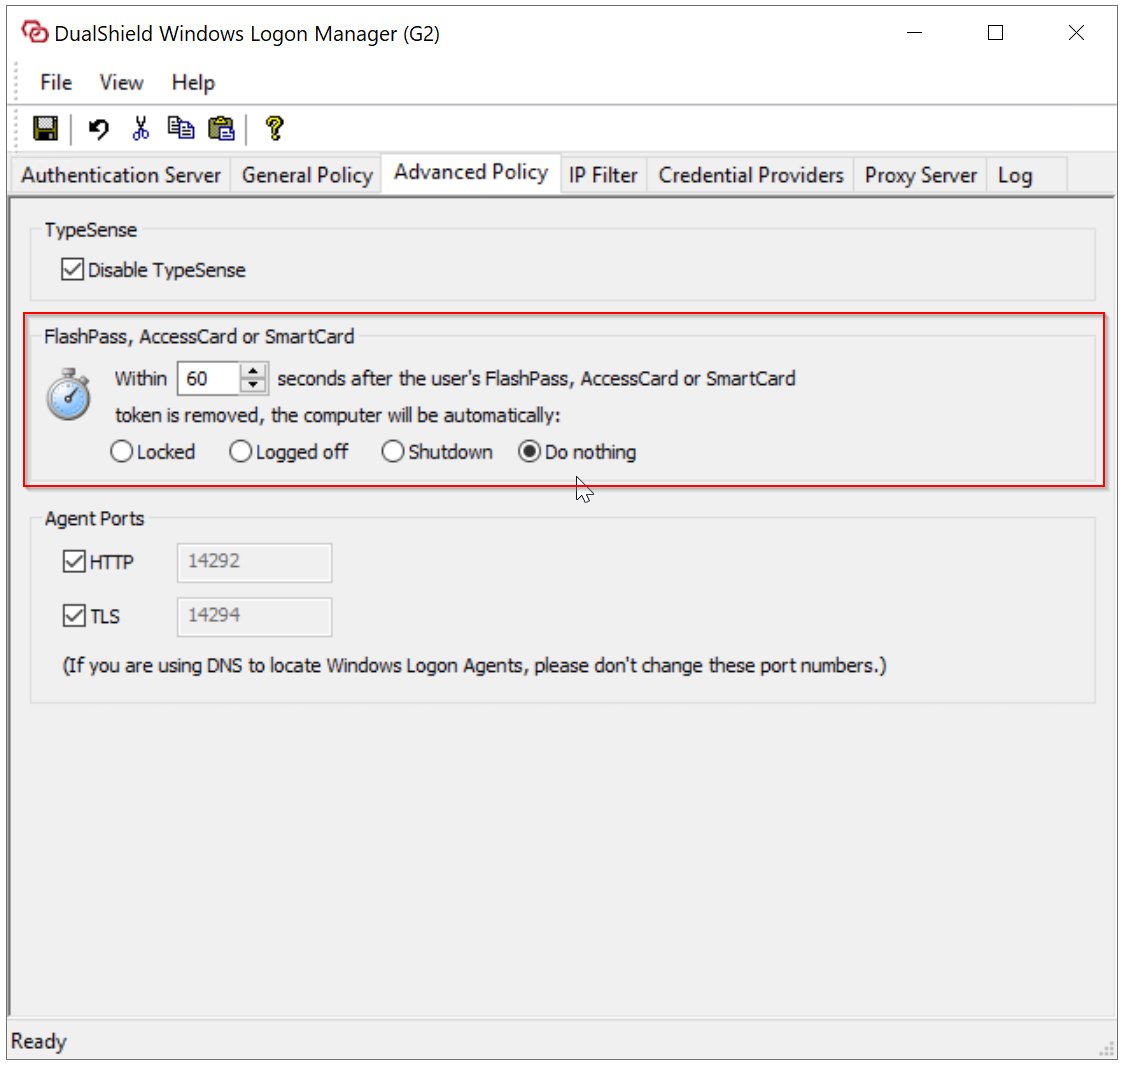Screen dimensions: 1125x1065
Task: Switch to the Credential Providers tab
Action: pos(751,176)
